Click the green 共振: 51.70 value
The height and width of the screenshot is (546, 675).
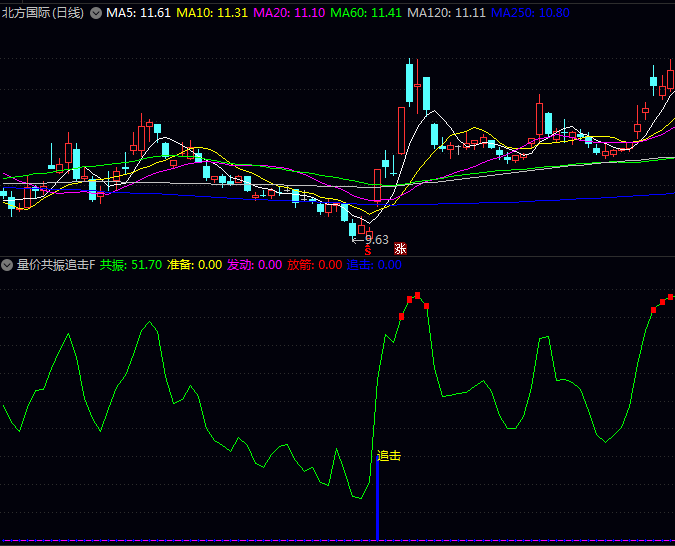131,265
